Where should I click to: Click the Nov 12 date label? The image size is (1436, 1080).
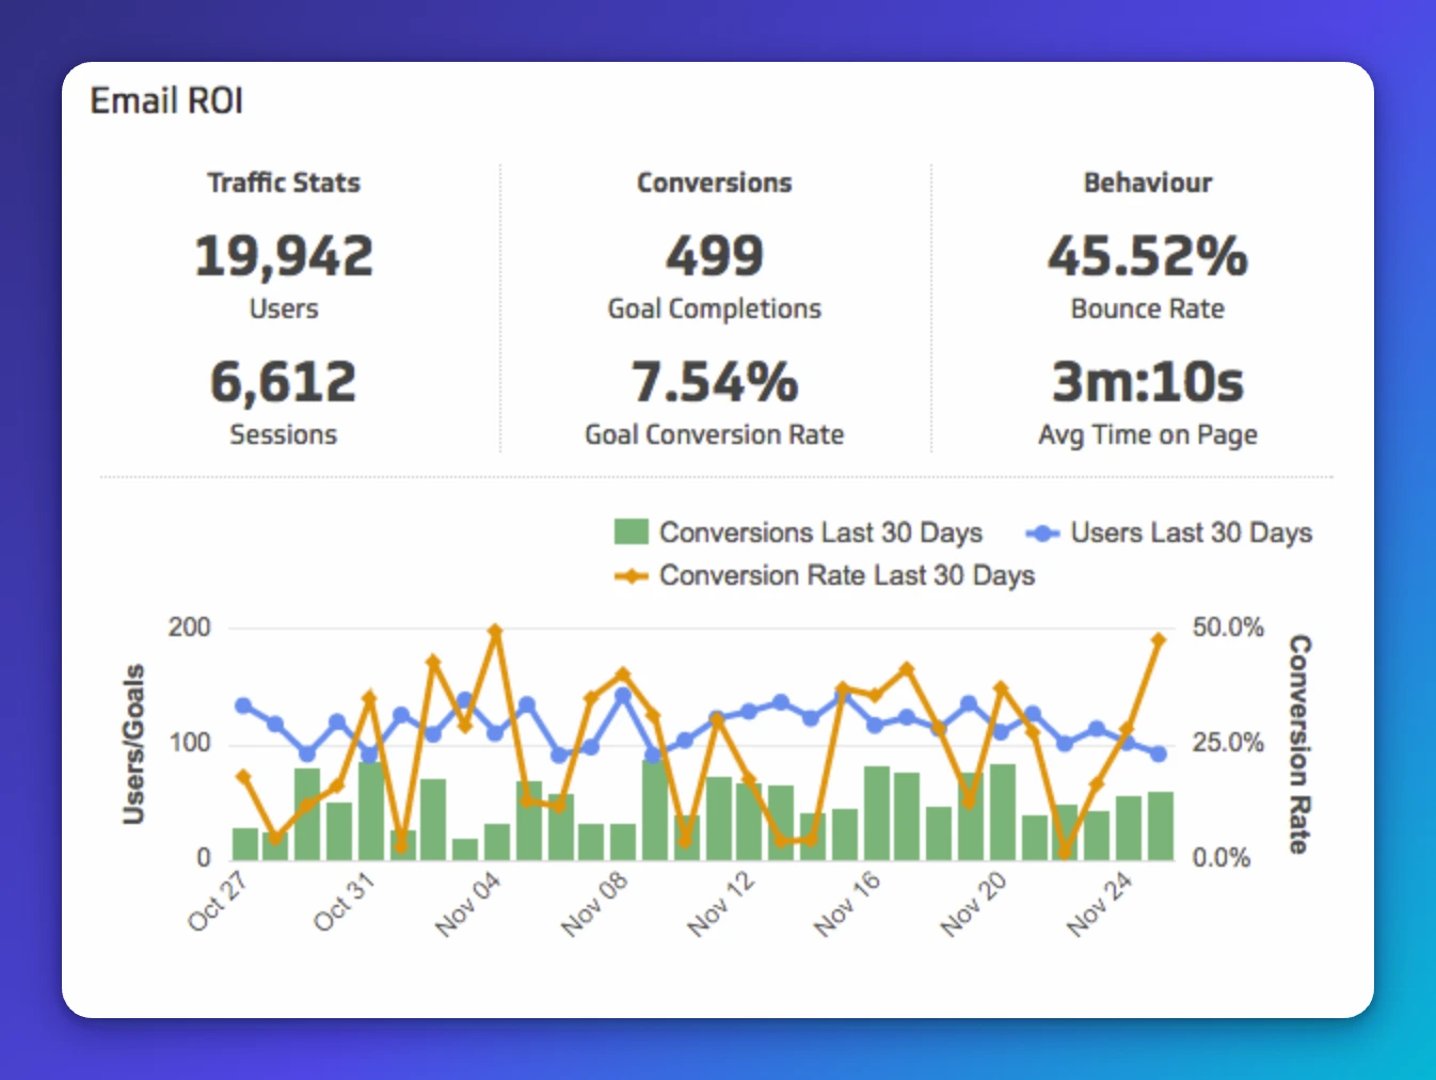click(x=721, y=904)
